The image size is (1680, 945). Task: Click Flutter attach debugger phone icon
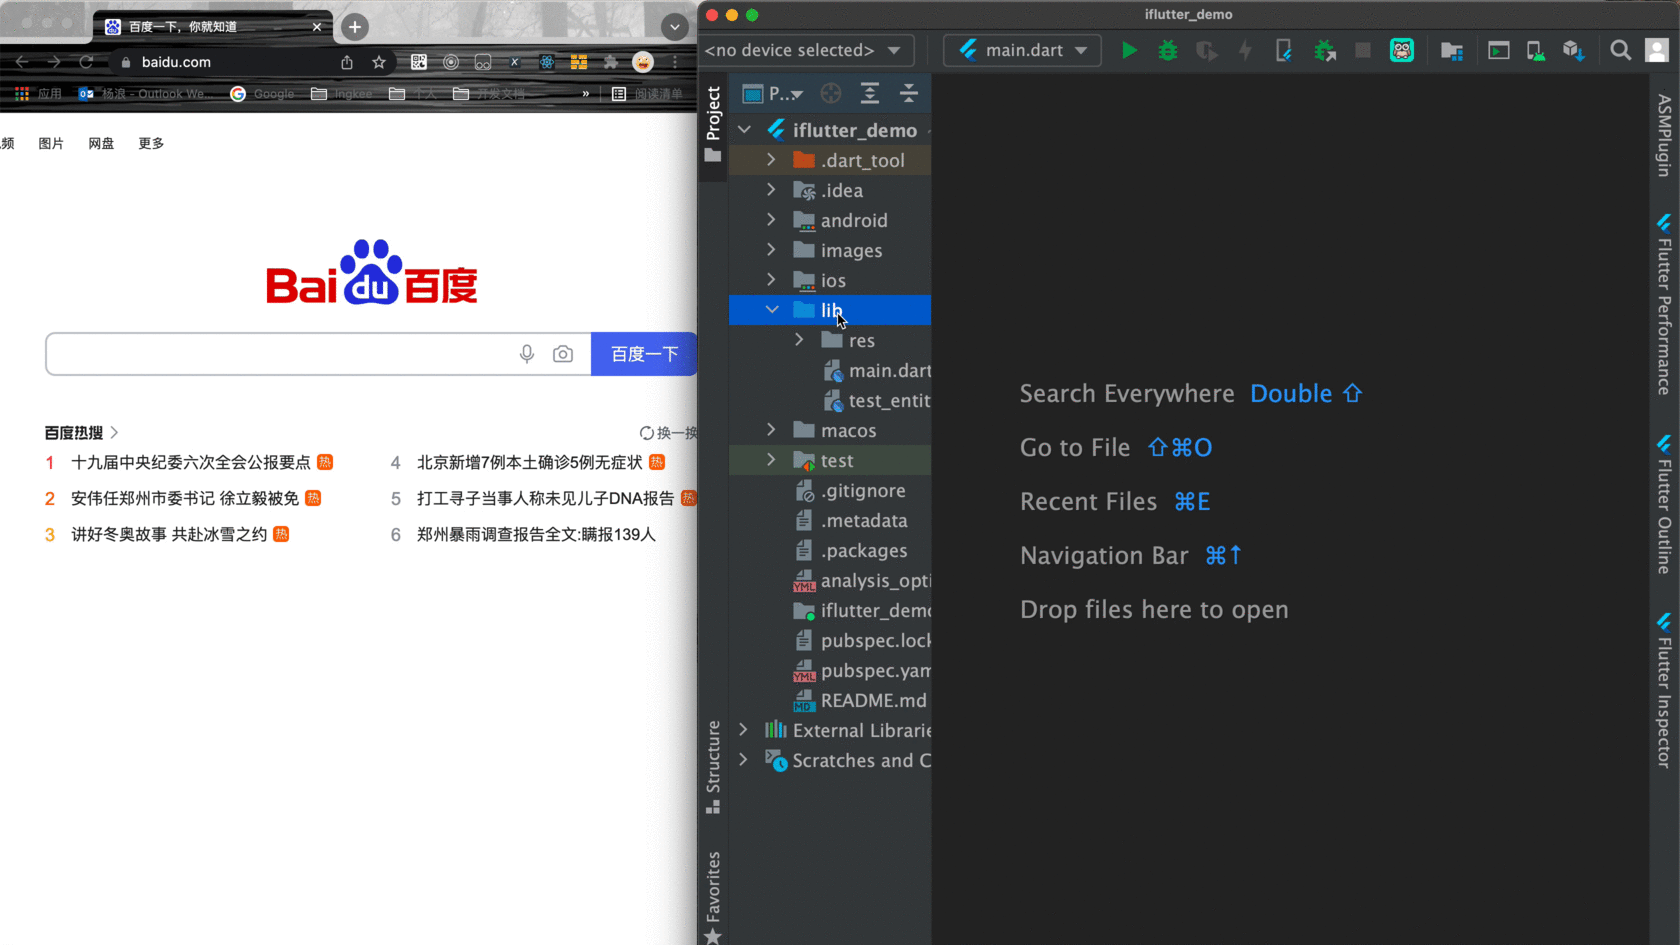(x=1284, y=50)
